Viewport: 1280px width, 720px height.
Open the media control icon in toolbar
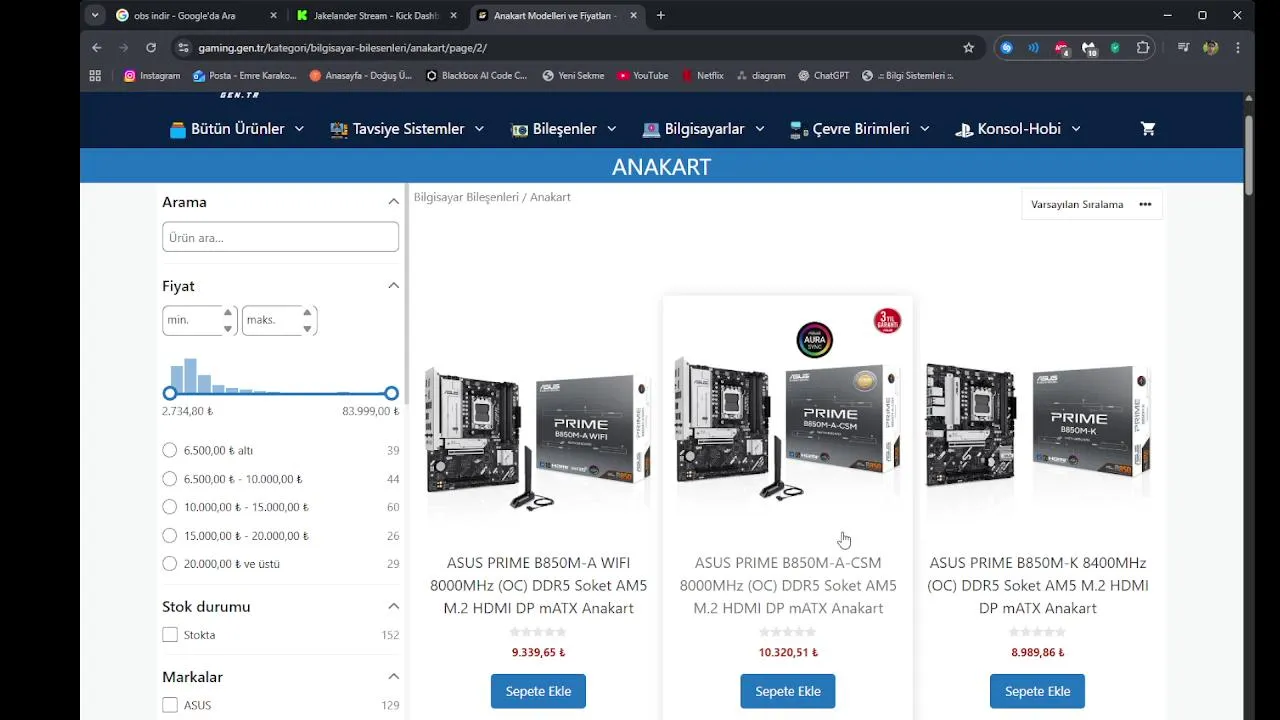[x=1183, y=48]
